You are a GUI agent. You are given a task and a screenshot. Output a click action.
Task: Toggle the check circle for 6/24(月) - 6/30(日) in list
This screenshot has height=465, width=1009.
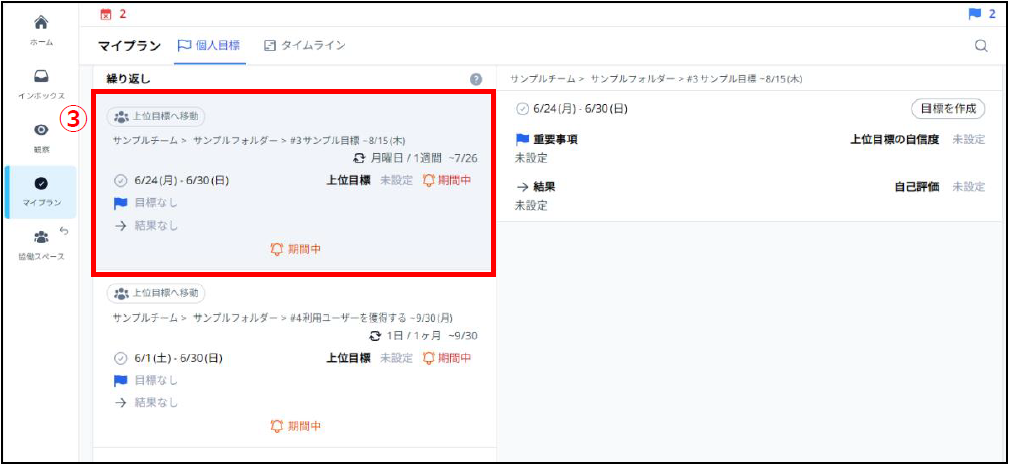[118, 181]
